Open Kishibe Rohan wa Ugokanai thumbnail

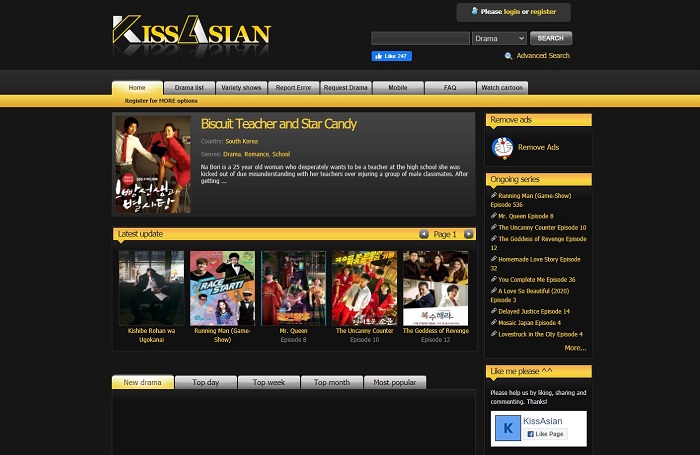pyautogui.click(x=151, y=288)
